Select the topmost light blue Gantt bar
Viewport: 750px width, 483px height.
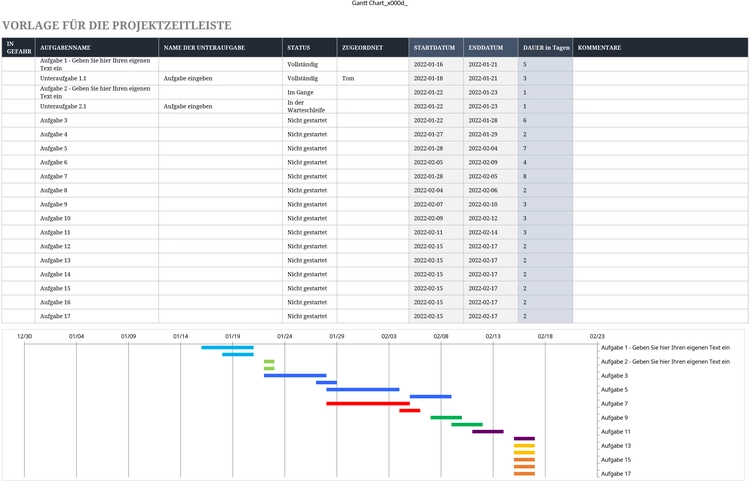[x=227, y=347]
